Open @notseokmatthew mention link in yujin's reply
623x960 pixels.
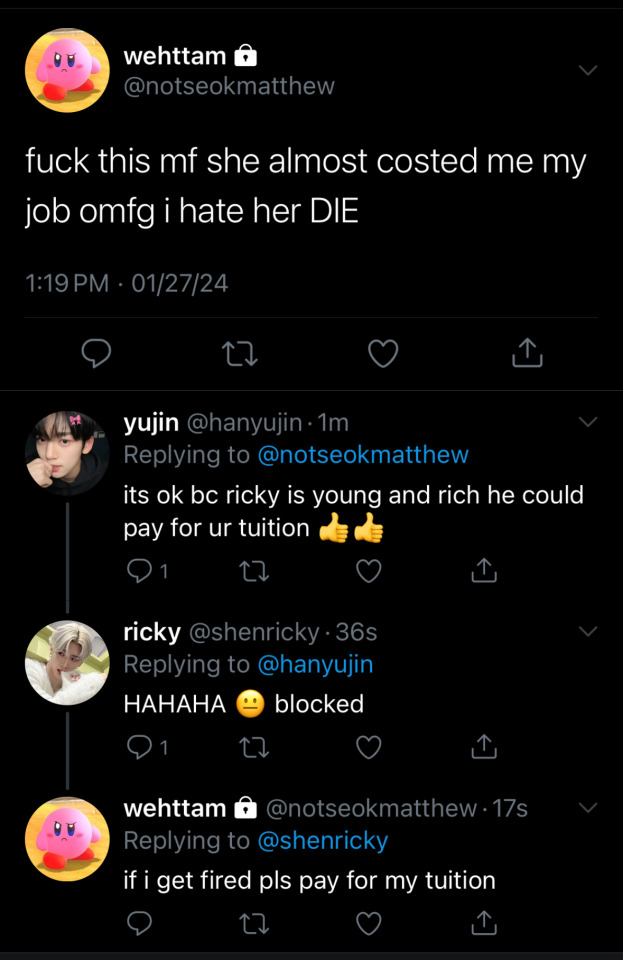tap(363, 455)
